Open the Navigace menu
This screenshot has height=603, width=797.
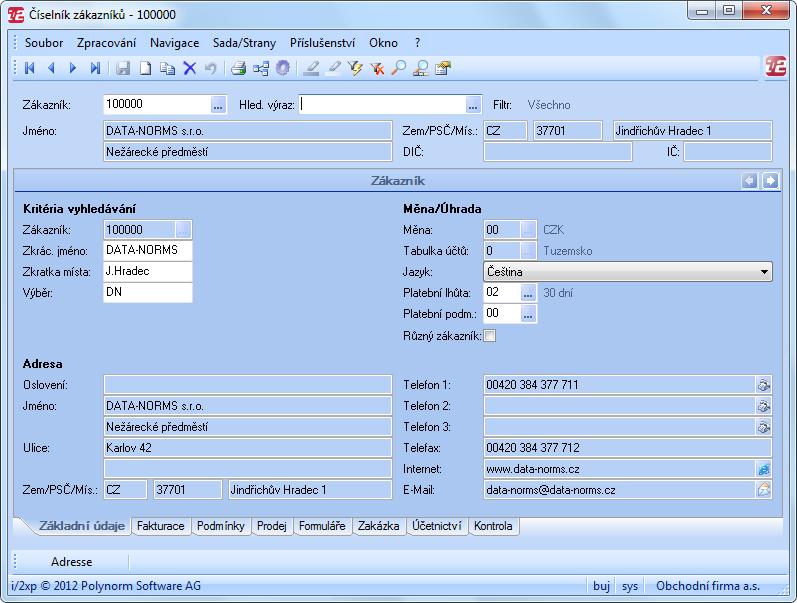pyautogui.click(x=174, y=43)
